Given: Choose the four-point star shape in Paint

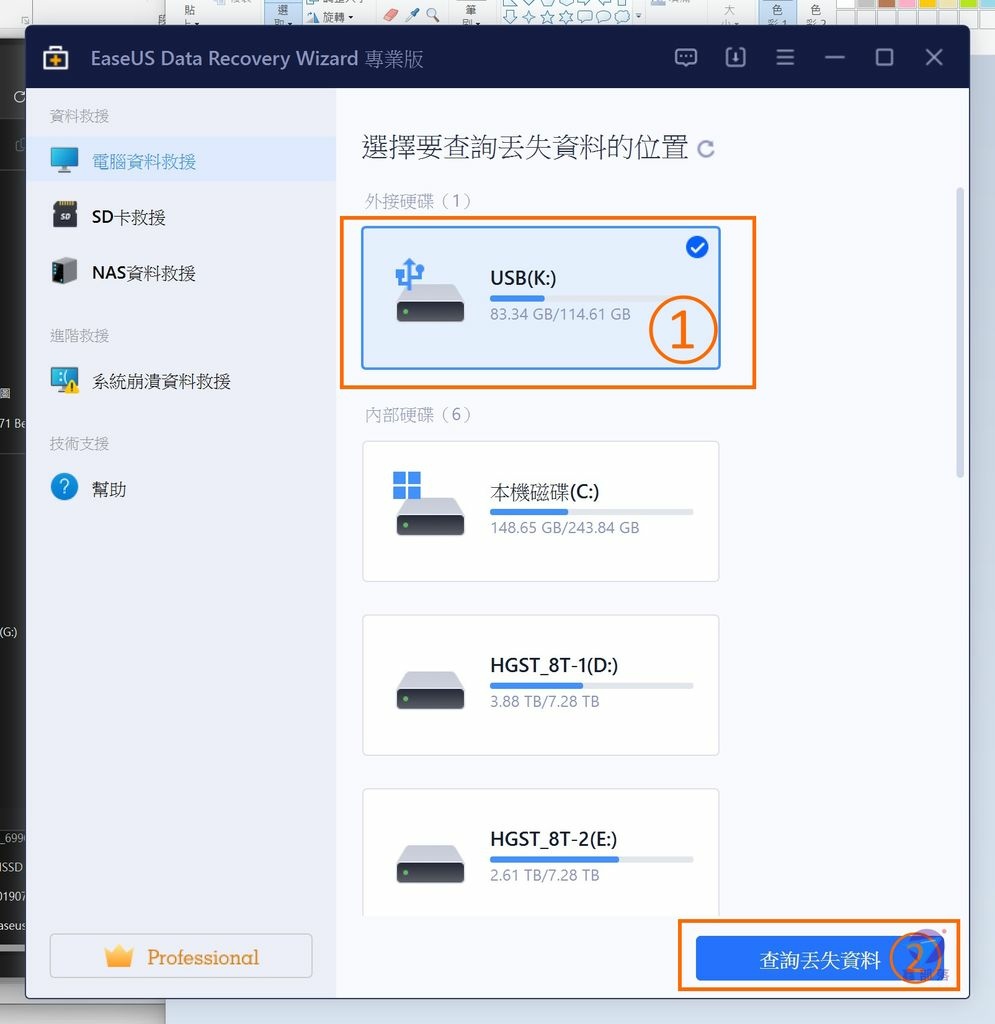Looking at the screenshot, I should point(529,16).
